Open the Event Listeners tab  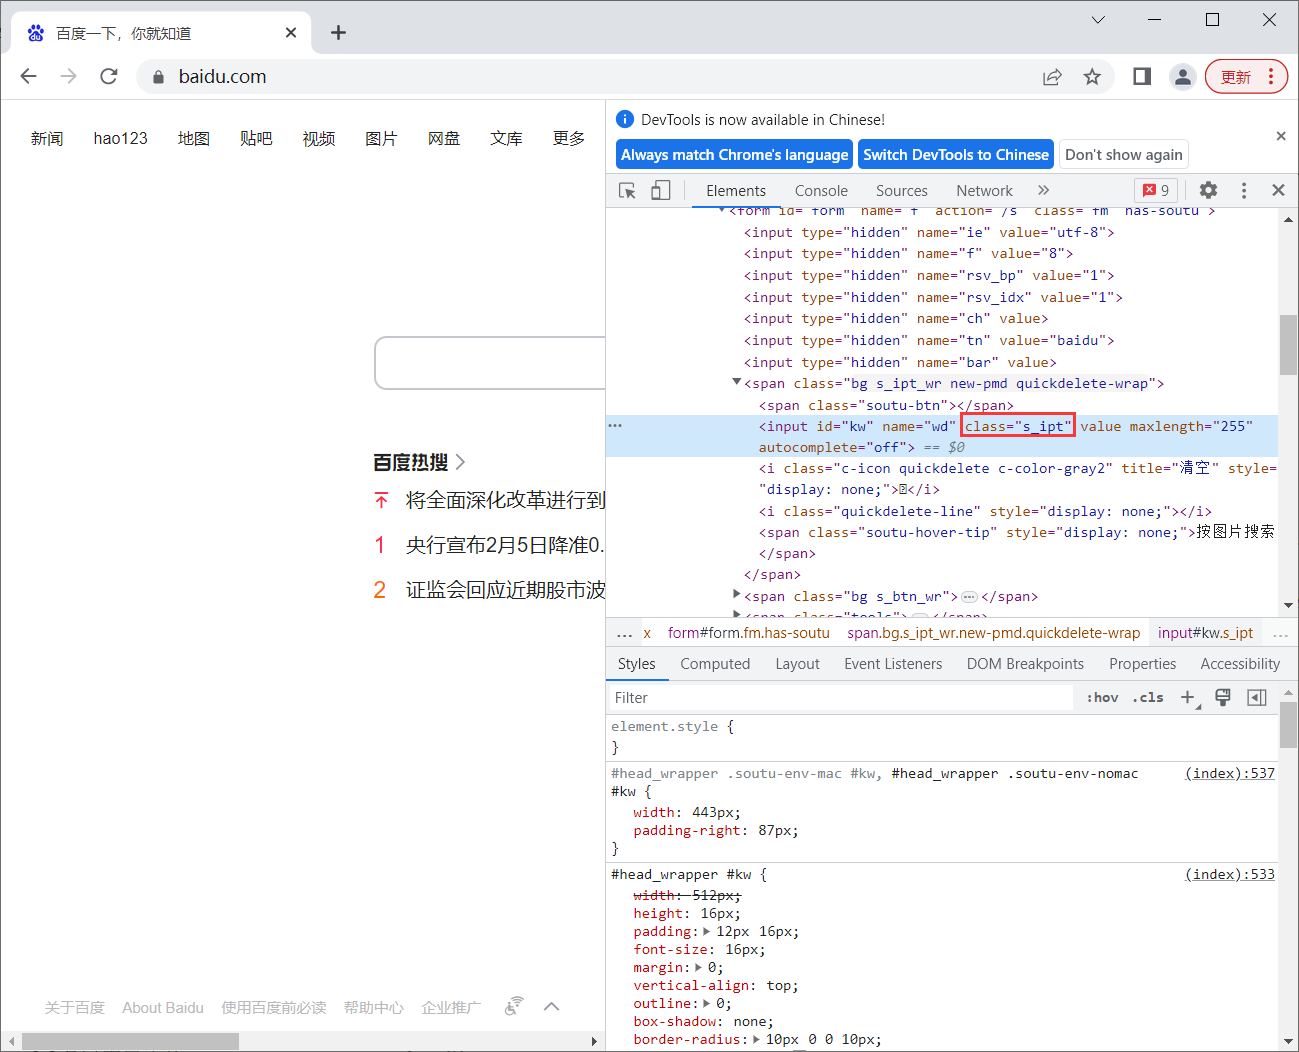[x=893, y=663]
